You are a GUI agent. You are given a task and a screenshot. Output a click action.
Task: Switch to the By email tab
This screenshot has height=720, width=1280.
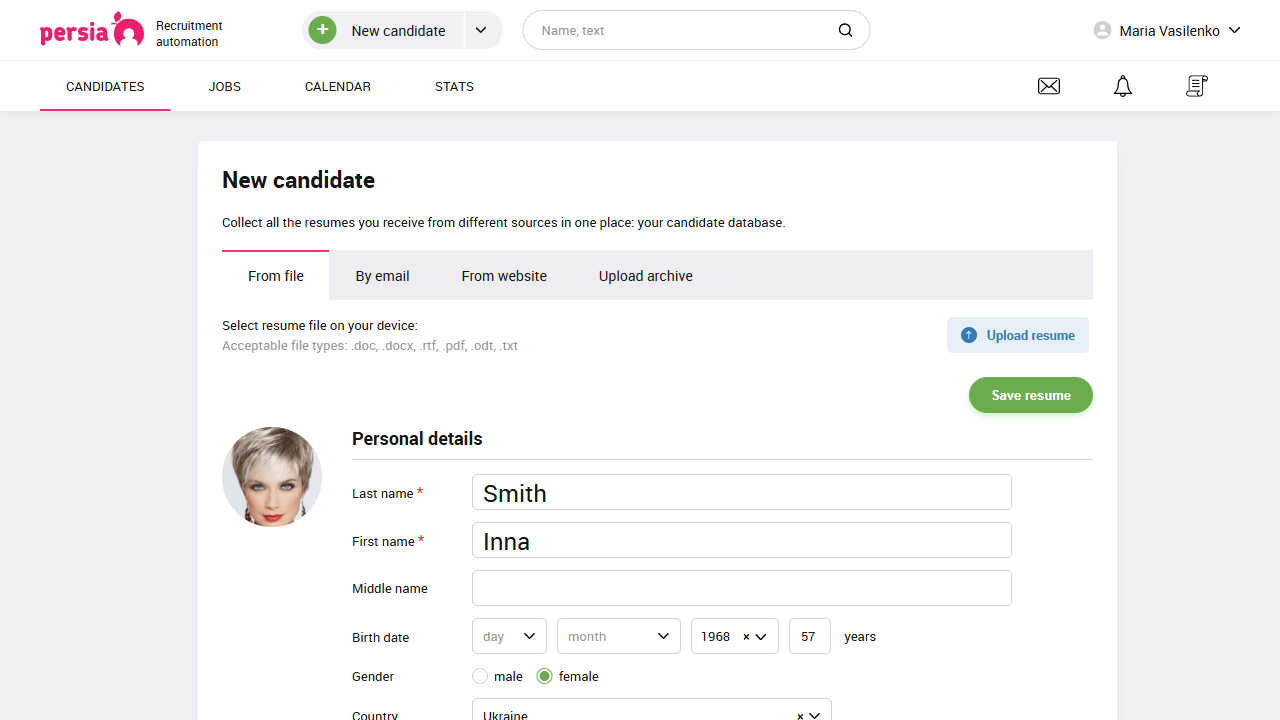[382, 275]
